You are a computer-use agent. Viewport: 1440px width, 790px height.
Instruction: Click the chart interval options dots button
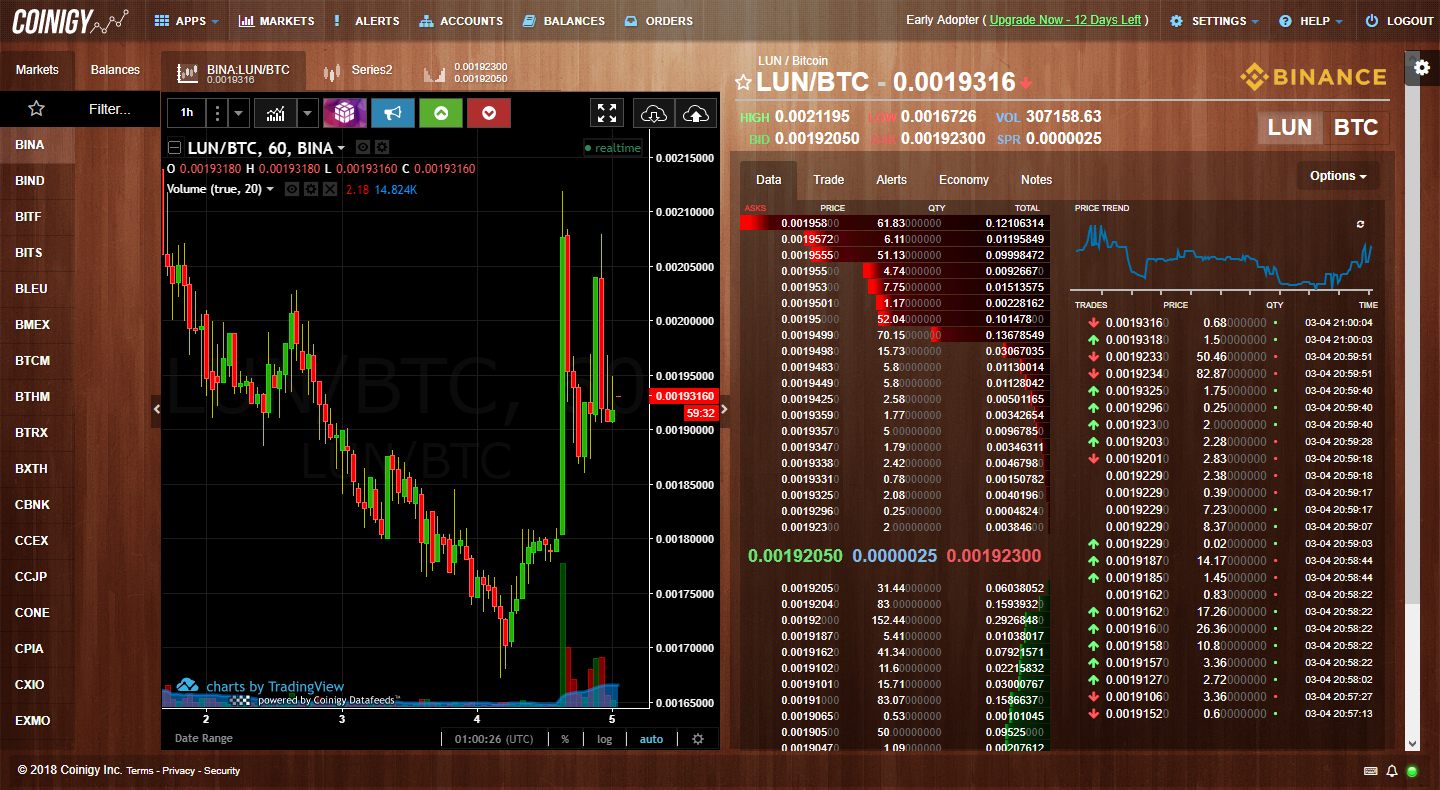click(x=218, y=113)
